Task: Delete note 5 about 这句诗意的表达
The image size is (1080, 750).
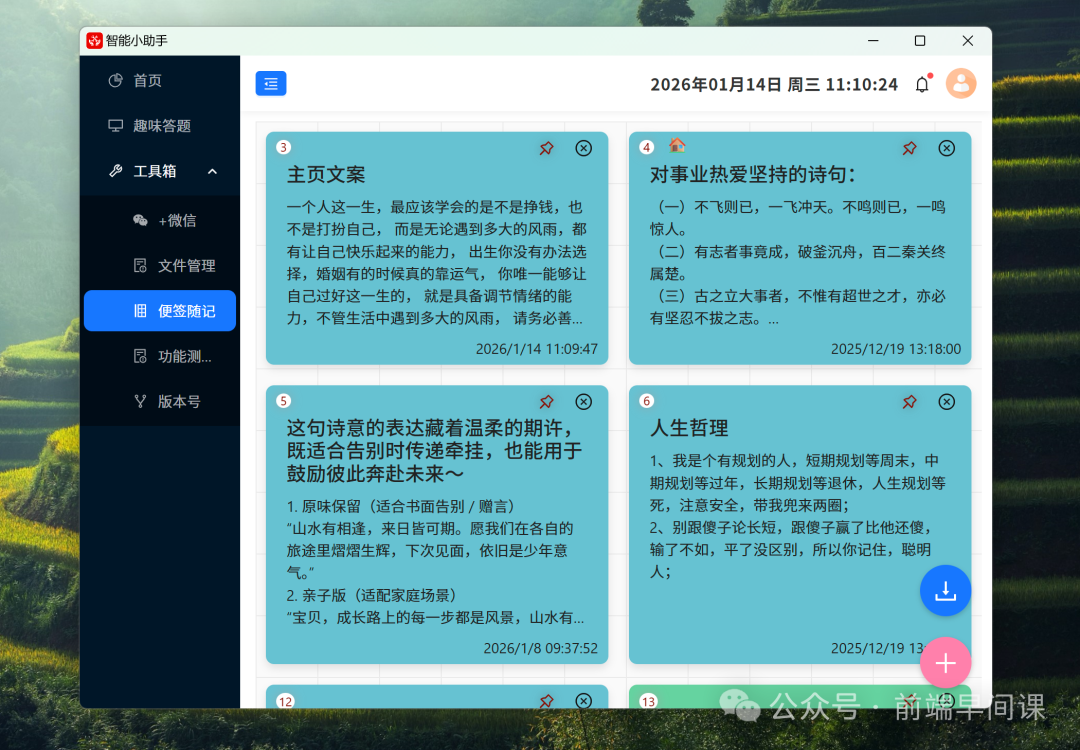Action: click(583, 402)
